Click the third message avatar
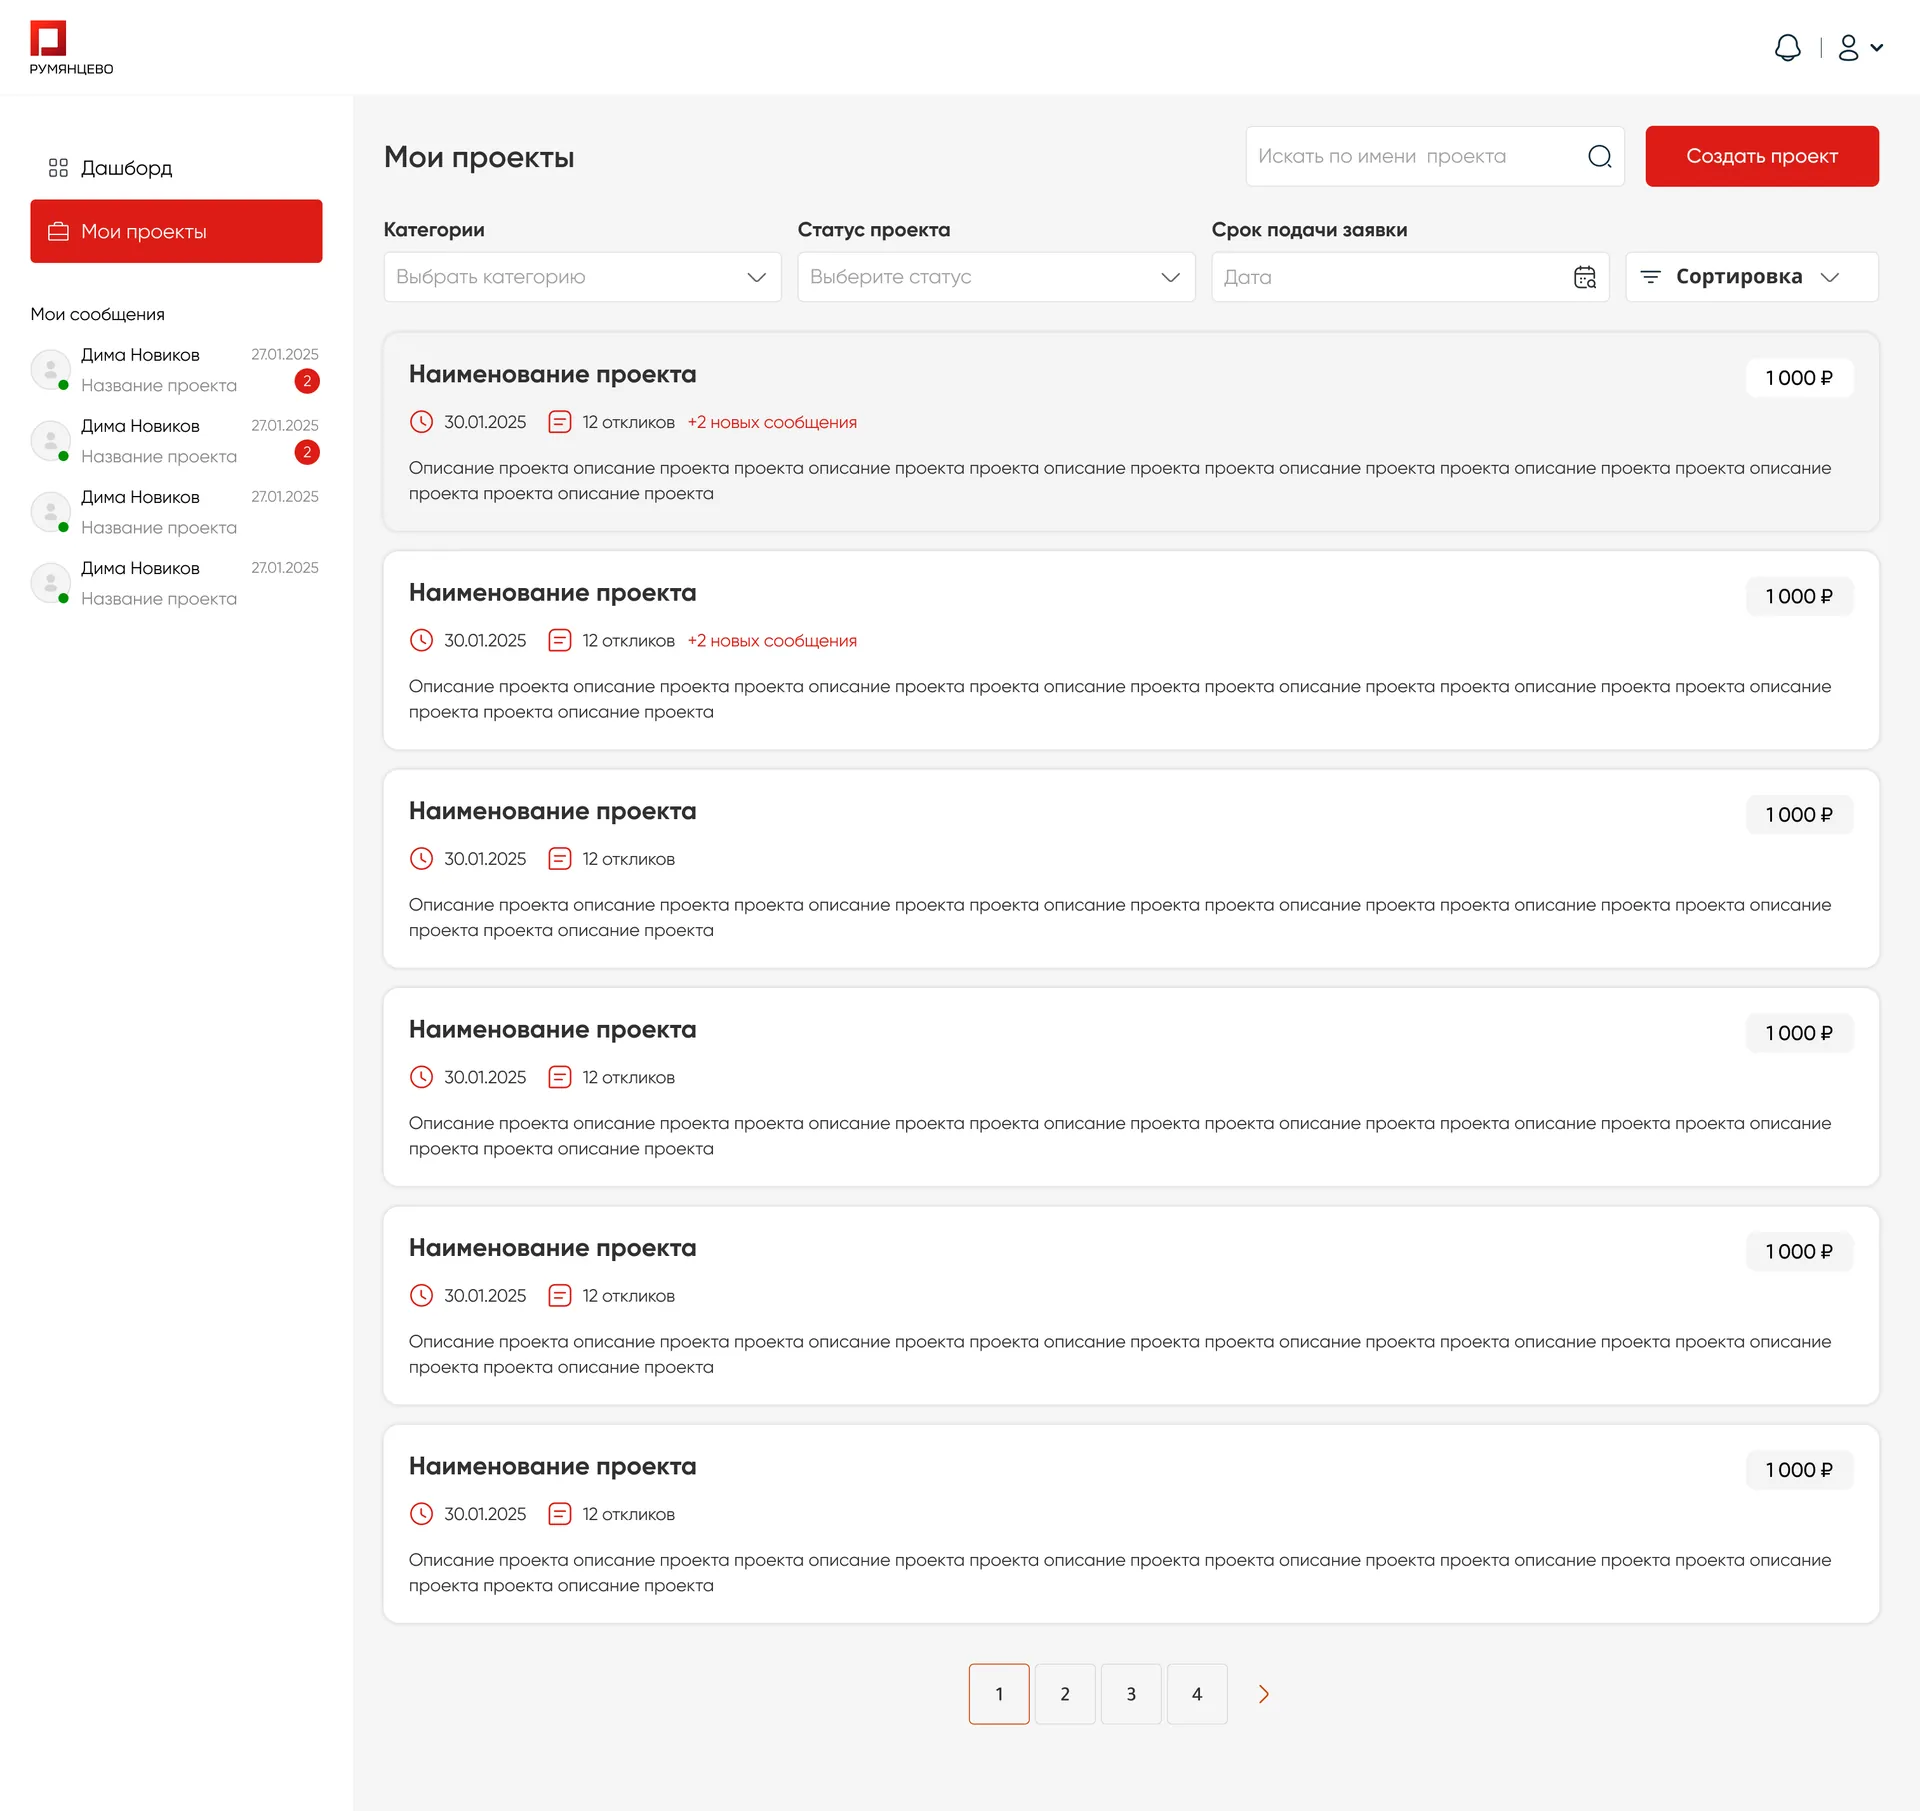The height and width of the screenshot is (1811, 1920). (50, 511)
